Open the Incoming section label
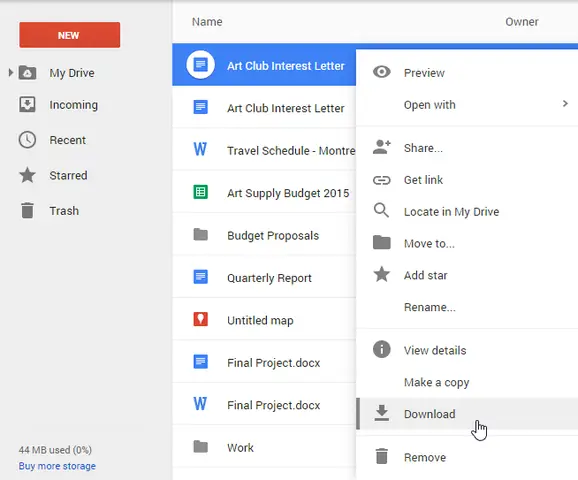 click(74, 105)
